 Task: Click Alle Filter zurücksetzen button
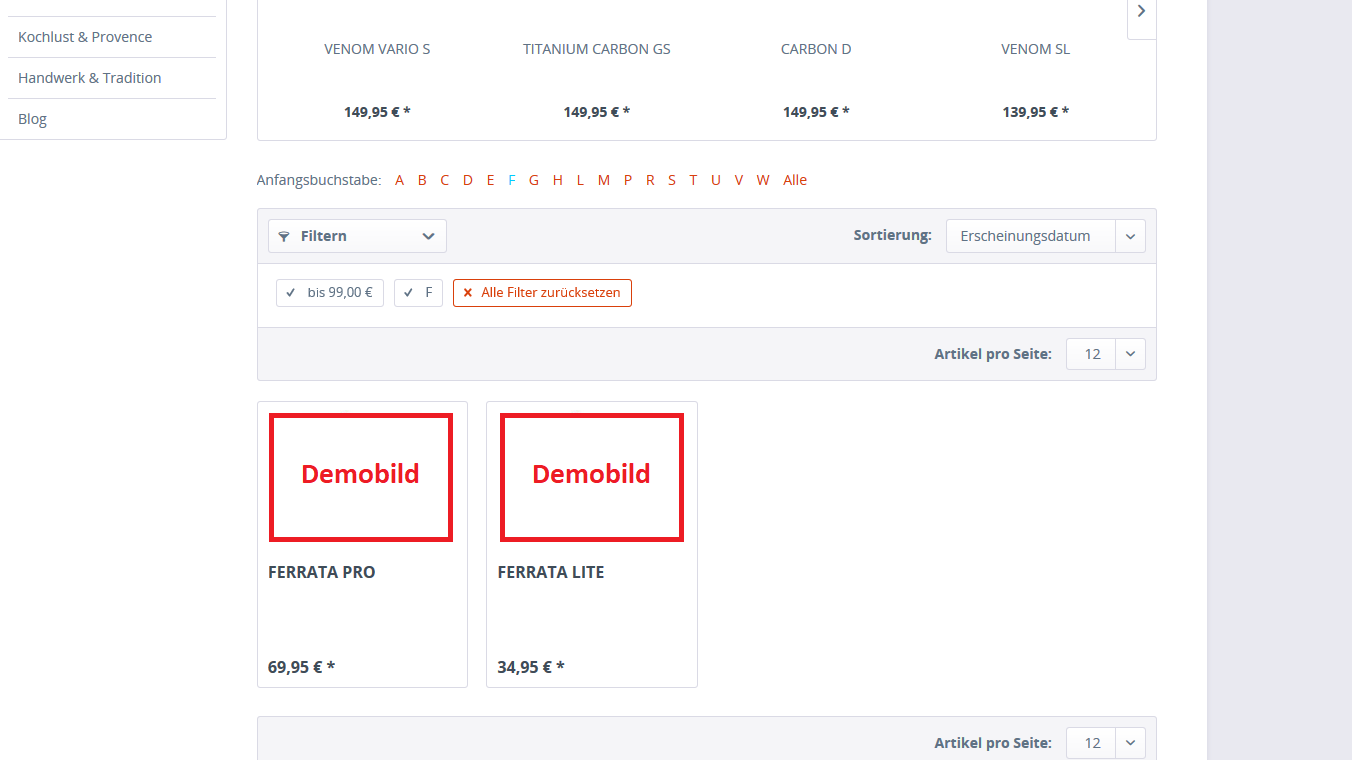pyautogui.click(x=542, y=293)
